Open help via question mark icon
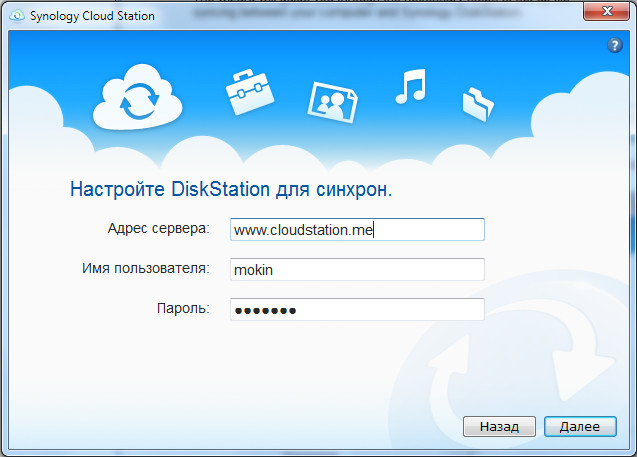 pyautogui.click(x=616, y=46)
